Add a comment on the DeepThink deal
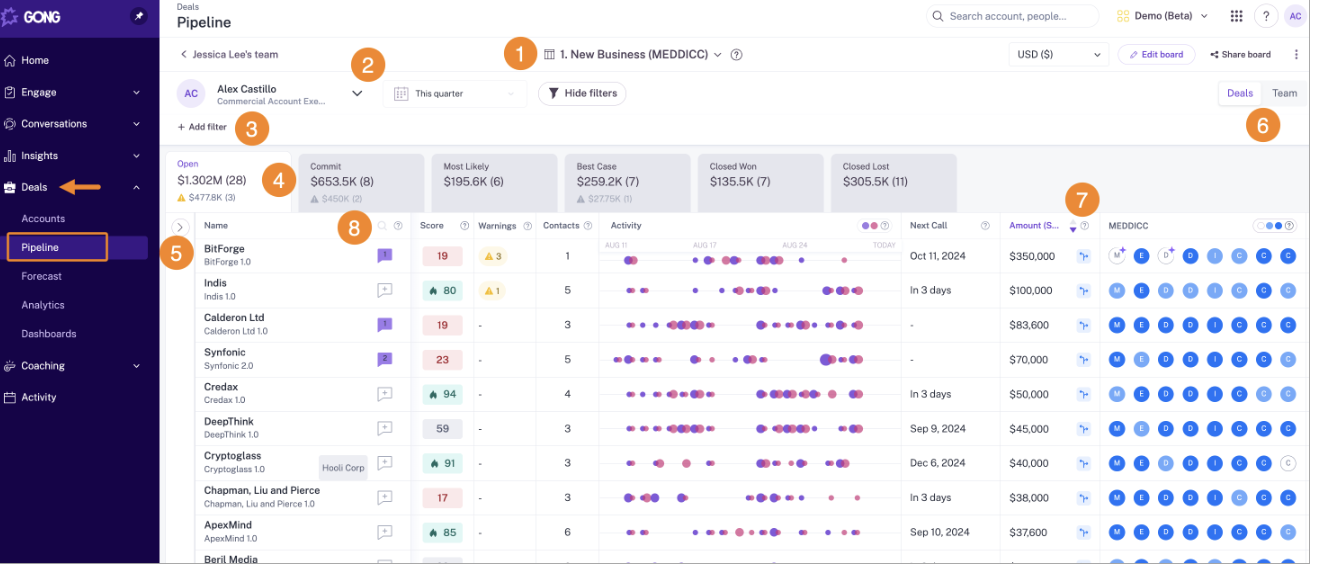Image resolution: width=1318 pixels, height=570 pixels. 384,428
